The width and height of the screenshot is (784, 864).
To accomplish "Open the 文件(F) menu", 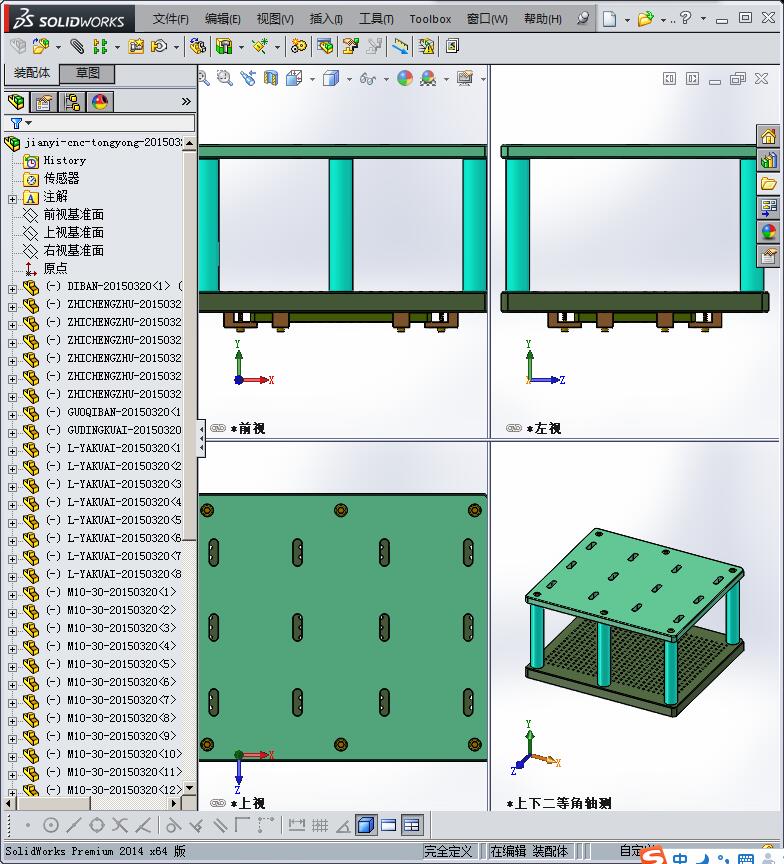I will click(170, 19).
